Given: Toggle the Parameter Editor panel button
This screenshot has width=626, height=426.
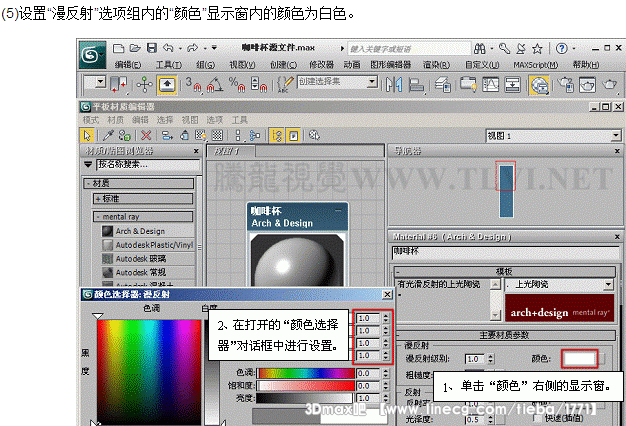Looking at the screenshot, I should point(293,136).
